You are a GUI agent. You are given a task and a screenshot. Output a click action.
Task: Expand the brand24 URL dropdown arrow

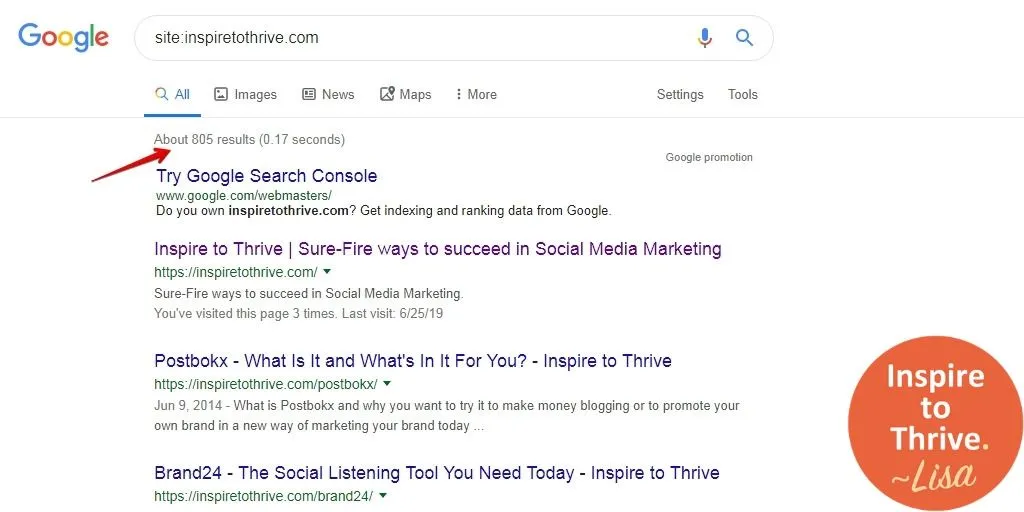(383, 495)
